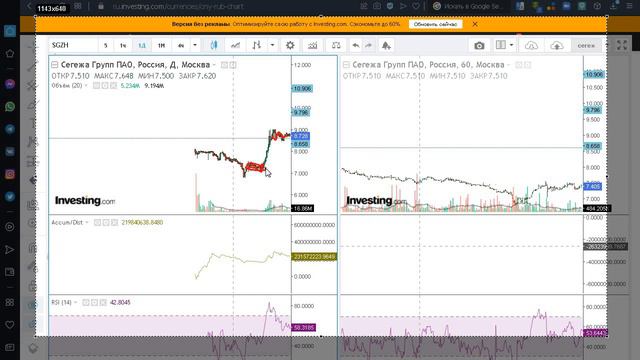640x360 pixels.
Task: Open settings icon of Объем indicator legend
Action: point(105,86)
